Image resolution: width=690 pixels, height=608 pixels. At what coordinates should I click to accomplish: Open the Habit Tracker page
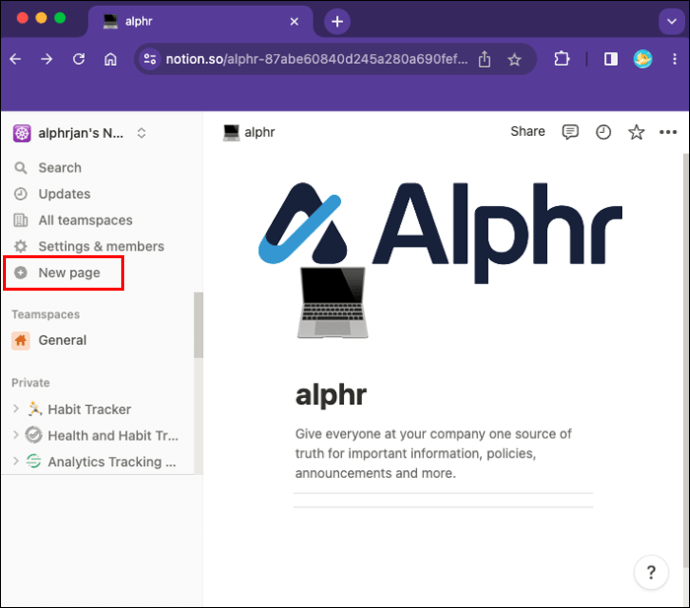pos(89,409)
